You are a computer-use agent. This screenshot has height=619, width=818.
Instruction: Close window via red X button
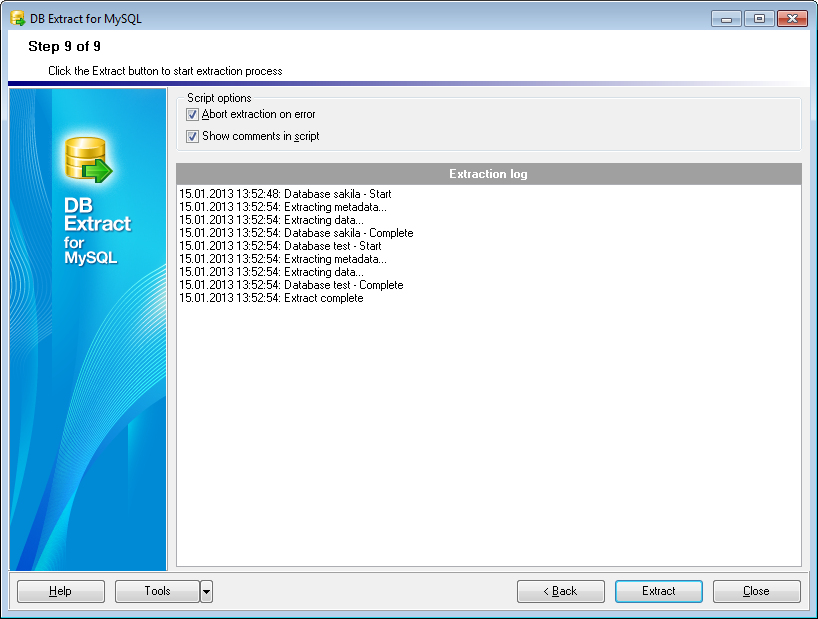point(792,19)
